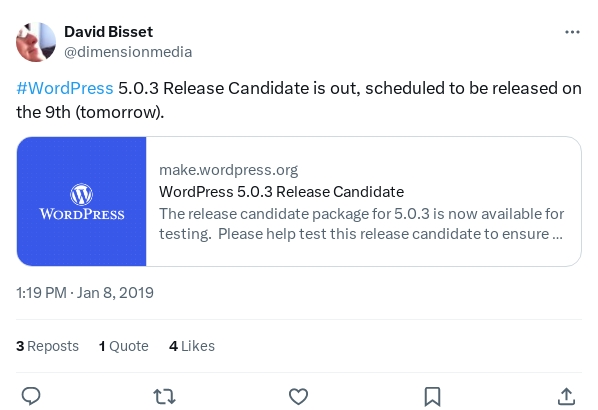The width and height of the screenshot is (598, 410).
Task: View the 1 Quote list
Action: pos(124,346)
